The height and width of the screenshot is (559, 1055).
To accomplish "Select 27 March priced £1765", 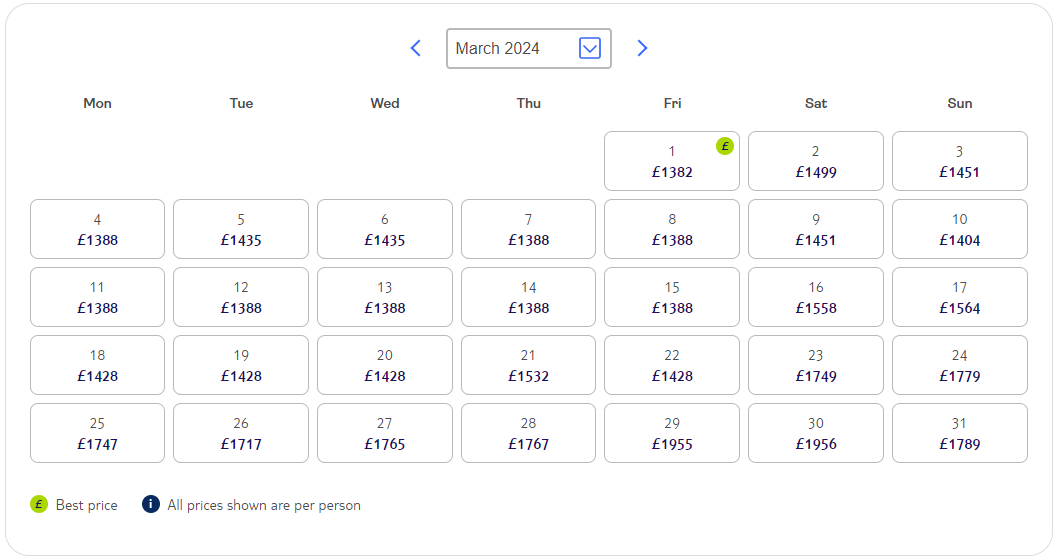I will point(385,433).
